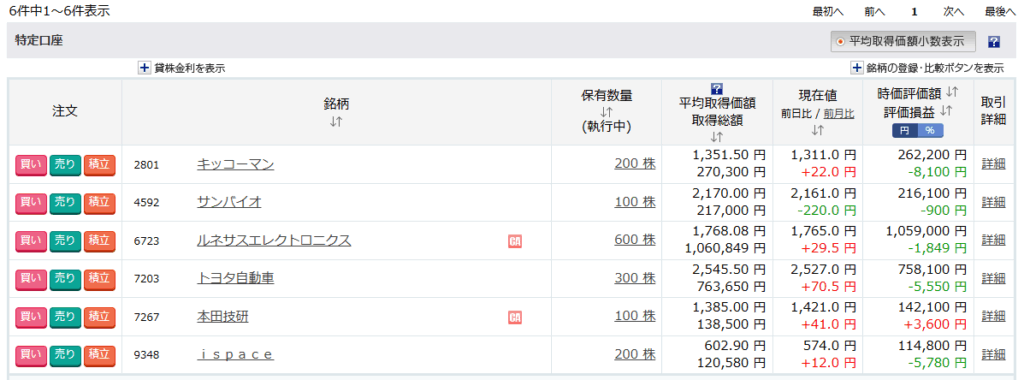The height and width of the screenshot is (380, 1024).
Task: Sort by 時価評価額 using the arrows icon
Action: 952,92
